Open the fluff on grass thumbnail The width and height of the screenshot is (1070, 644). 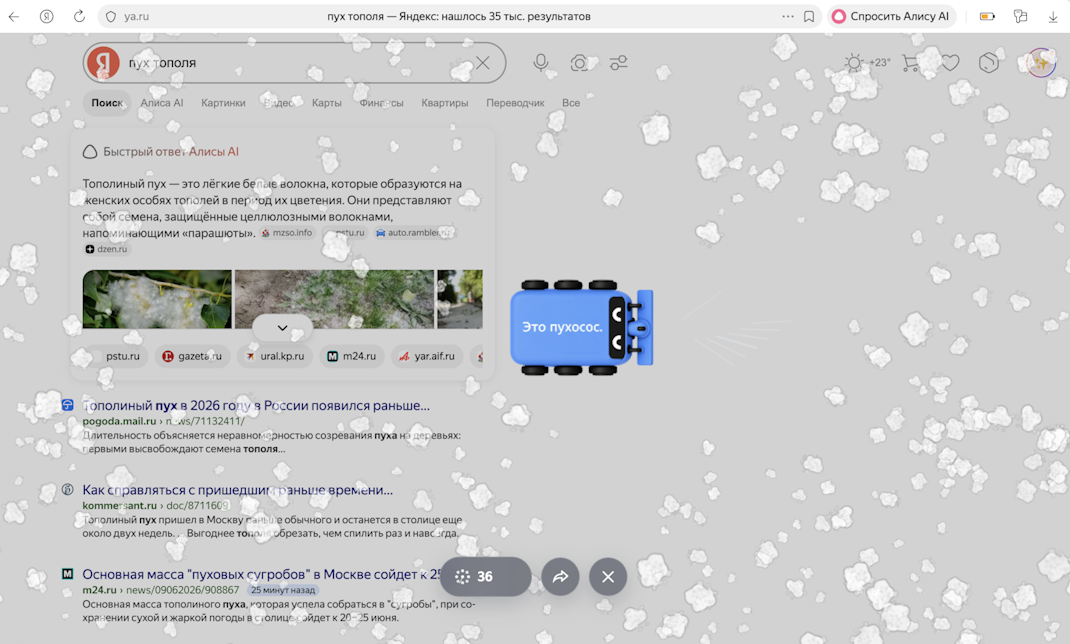pyautogui.click(x=334, y=299)
